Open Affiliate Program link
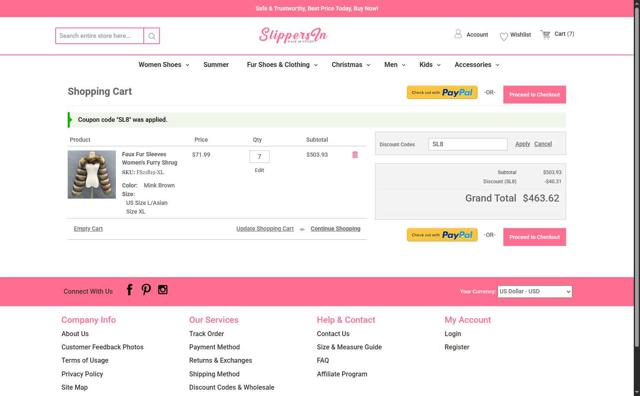The width and height of the screenshot is (640, 396). (x=342, y=374)
